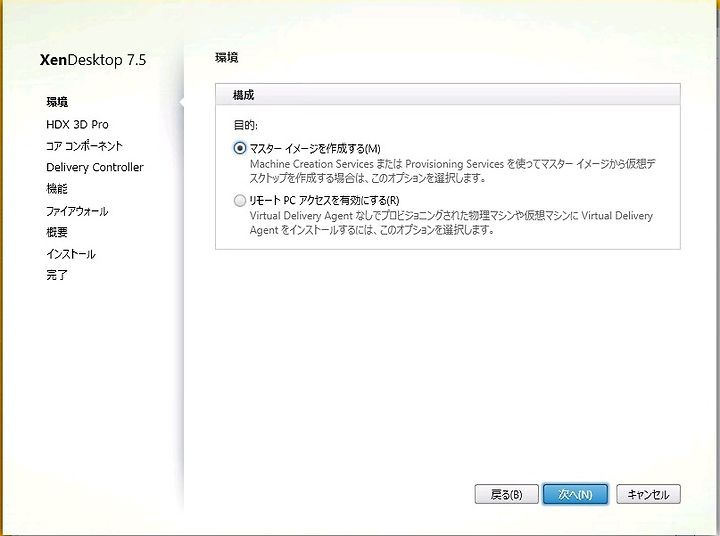This screenshot has height=536, width=720.
Task: Click the 目的: label
Action: tap(246, 125)
